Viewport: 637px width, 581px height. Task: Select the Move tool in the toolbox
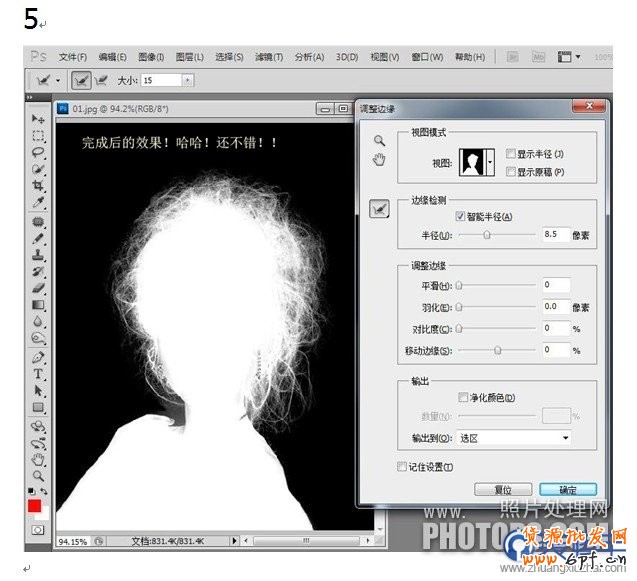click(x=39, y=119)
